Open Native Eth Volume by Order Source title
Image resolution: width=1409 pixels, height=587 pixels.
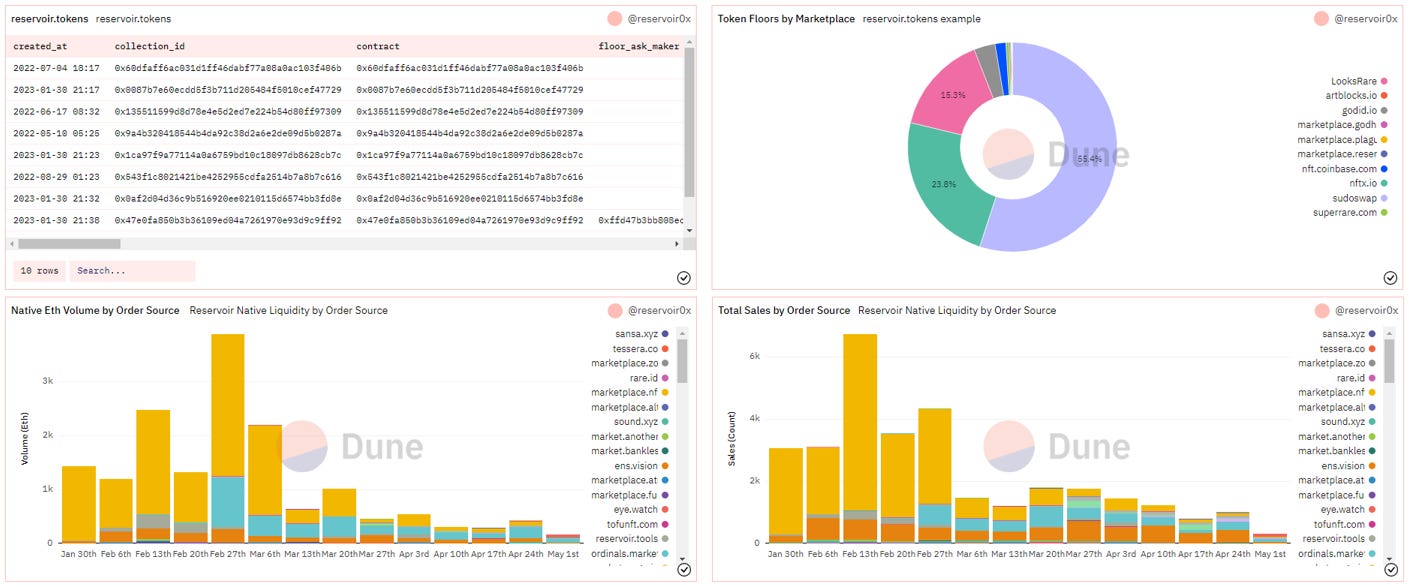96,311
